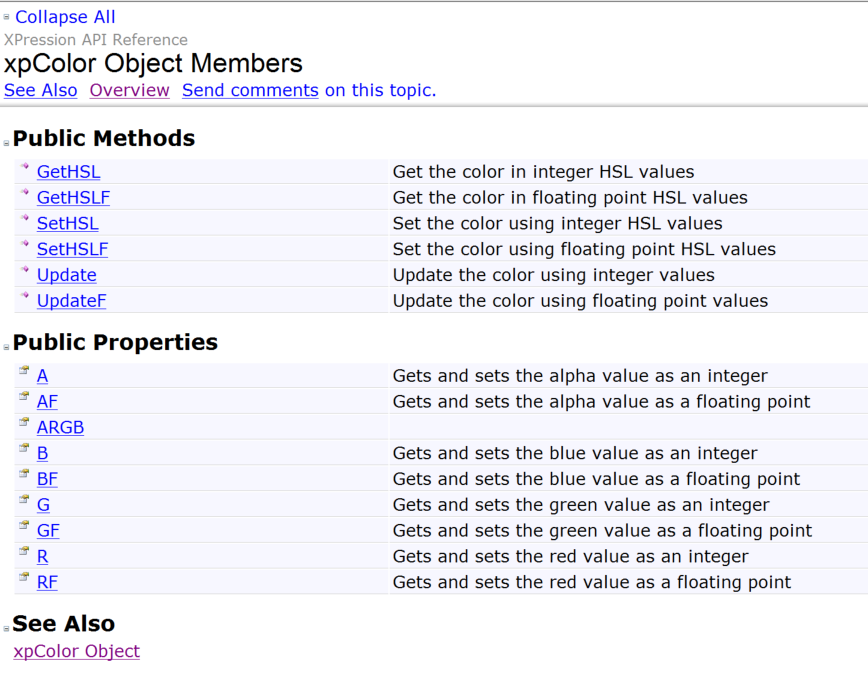The image size is (868, 693).
Task: Click the method icon beside SetHSLF
Action: coord(26,245)
